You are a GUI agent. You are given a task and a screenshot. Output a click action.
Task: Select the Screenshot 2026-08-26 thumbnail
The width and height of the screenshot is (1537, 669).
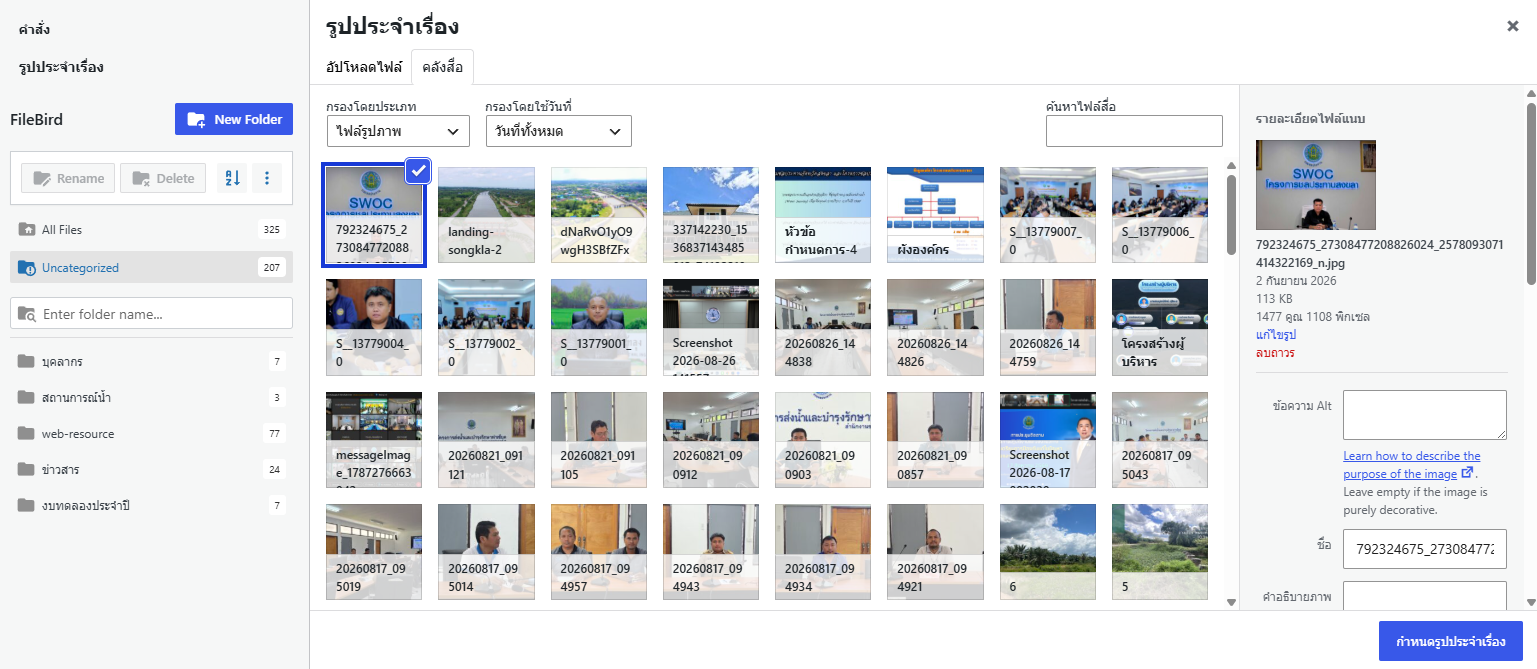click(711, 327)
